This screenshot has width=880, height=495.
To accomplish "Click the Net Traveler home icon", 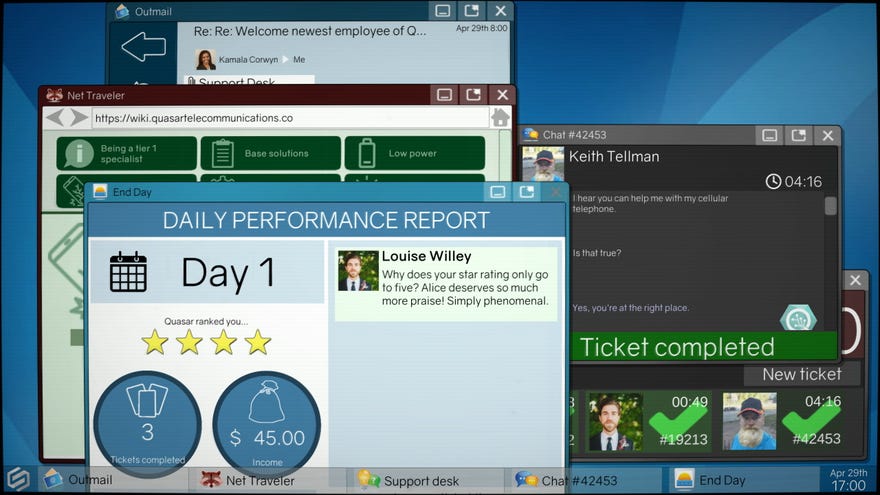I will tap(500, 118).
